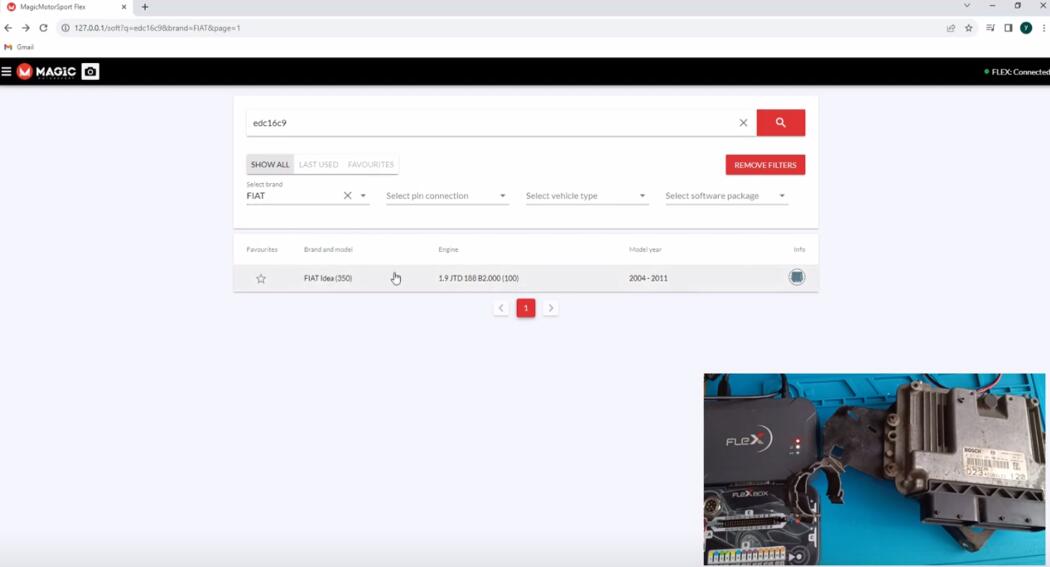This screenshot has height=567, width=1050.
Task: Reload the page with the refresh icon
Action: click(44, 28)
